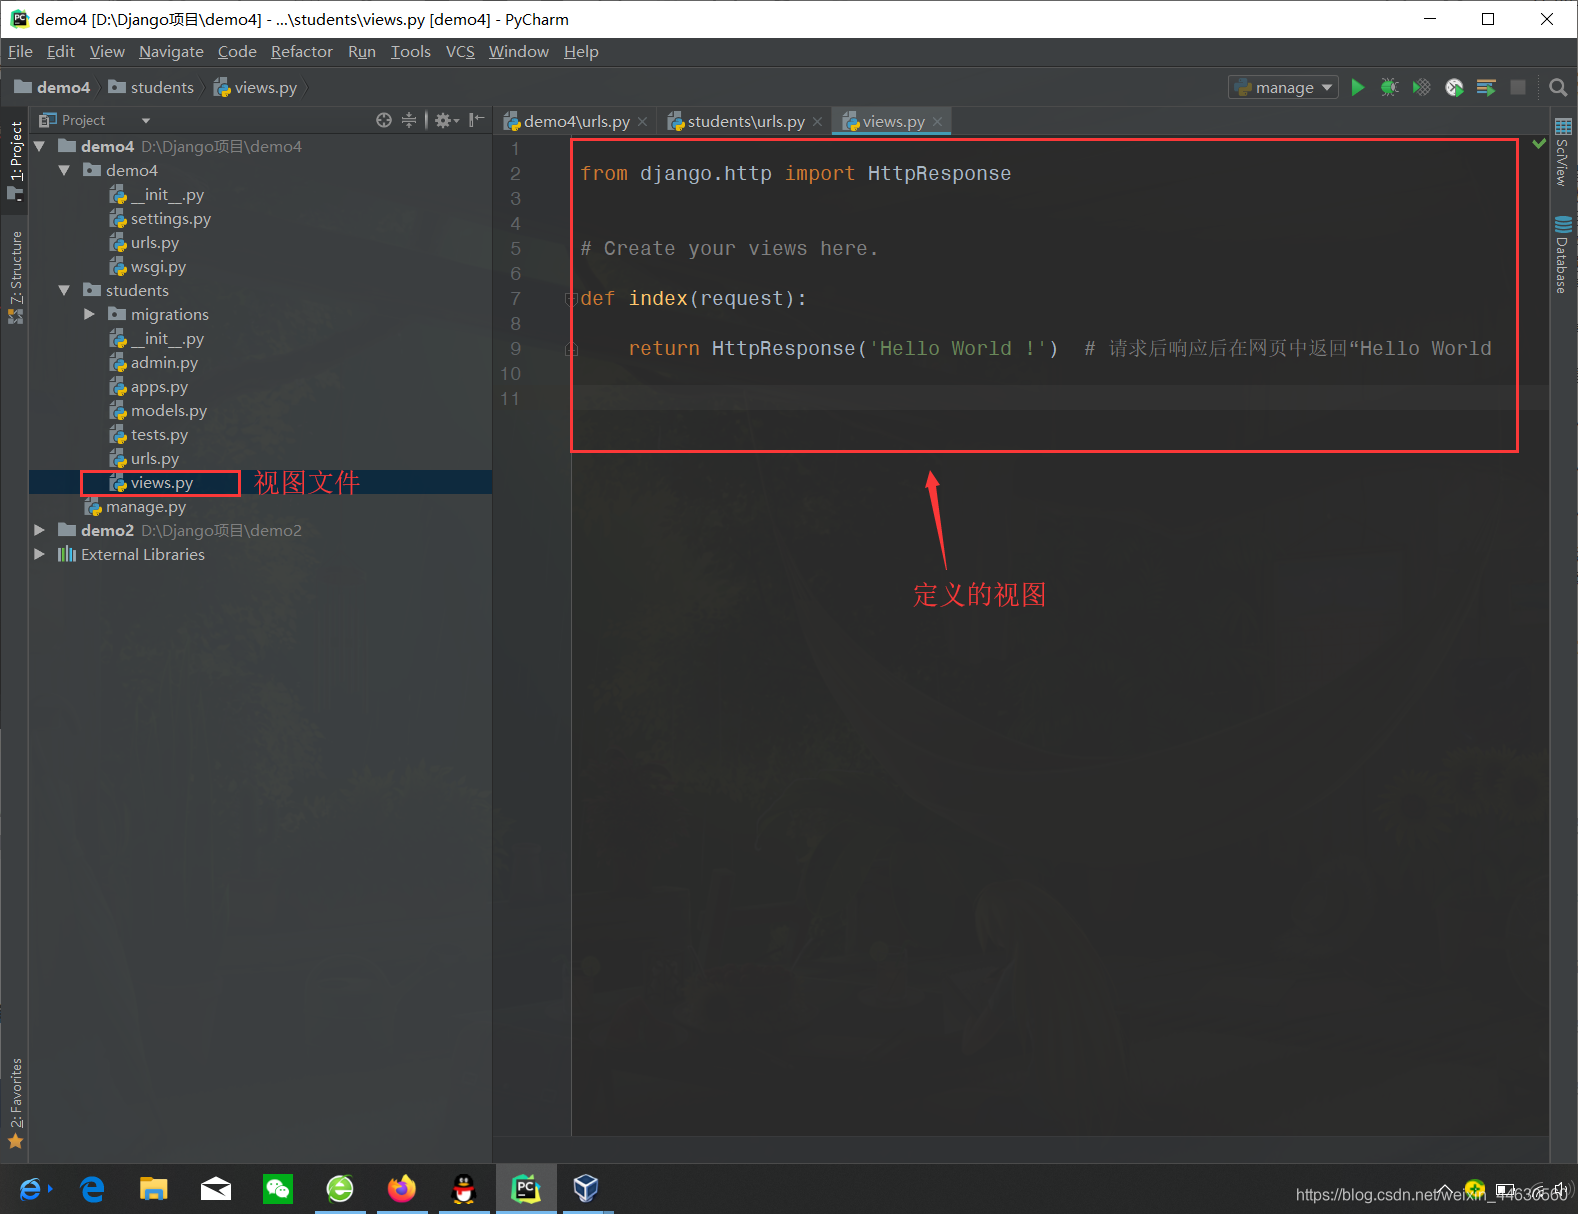The image size is (1578, 1214).
Task: Run the manage configuration with green play
Action: click(1357, 87)
